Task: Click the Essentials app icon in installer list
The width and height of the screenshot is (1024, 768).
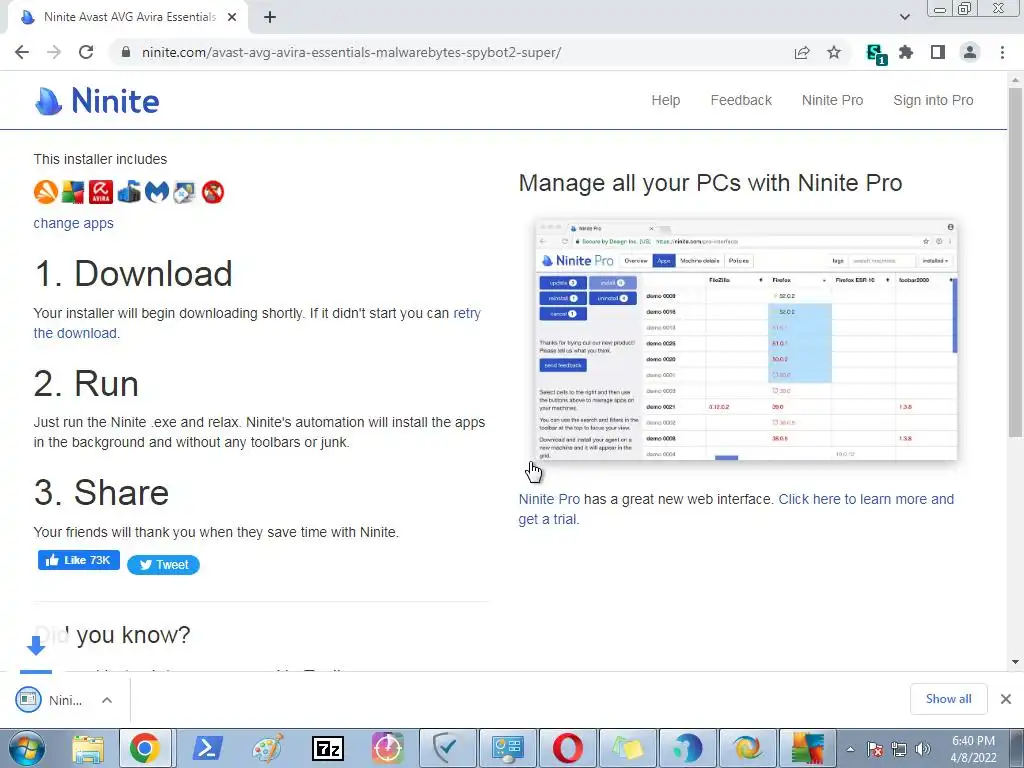Action: coord(129,192)
